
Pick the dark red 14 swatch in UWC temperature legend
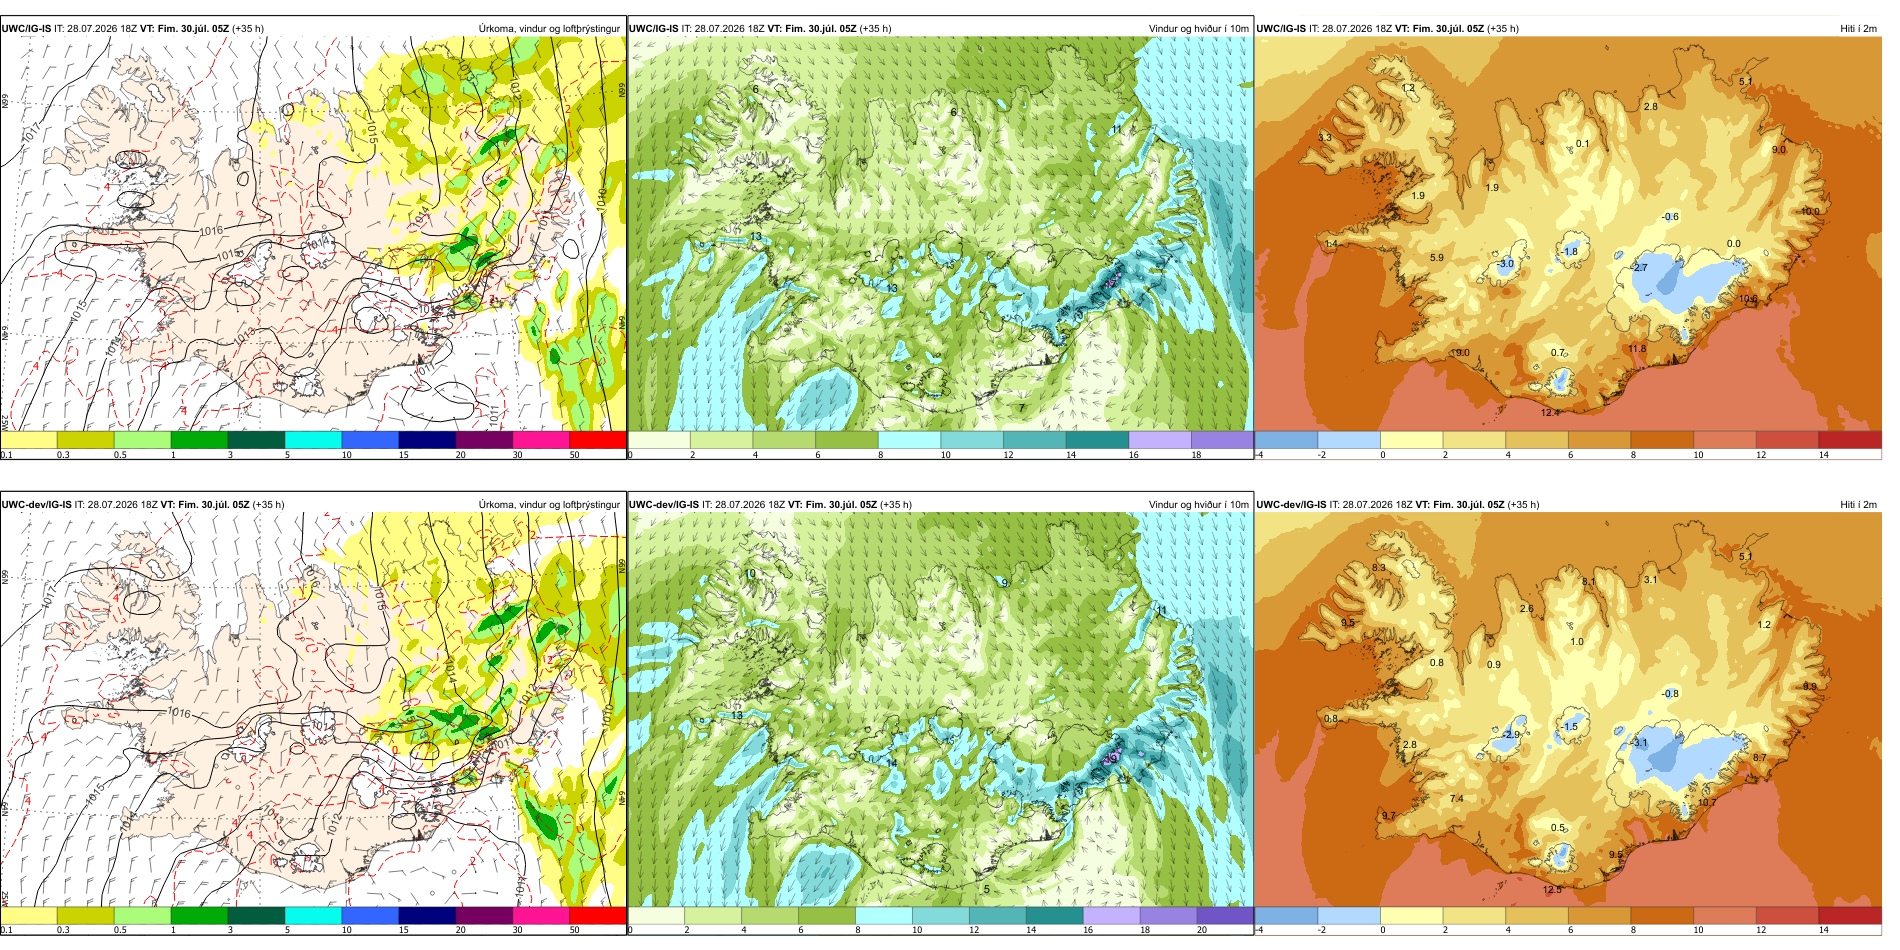point(1850,439)
